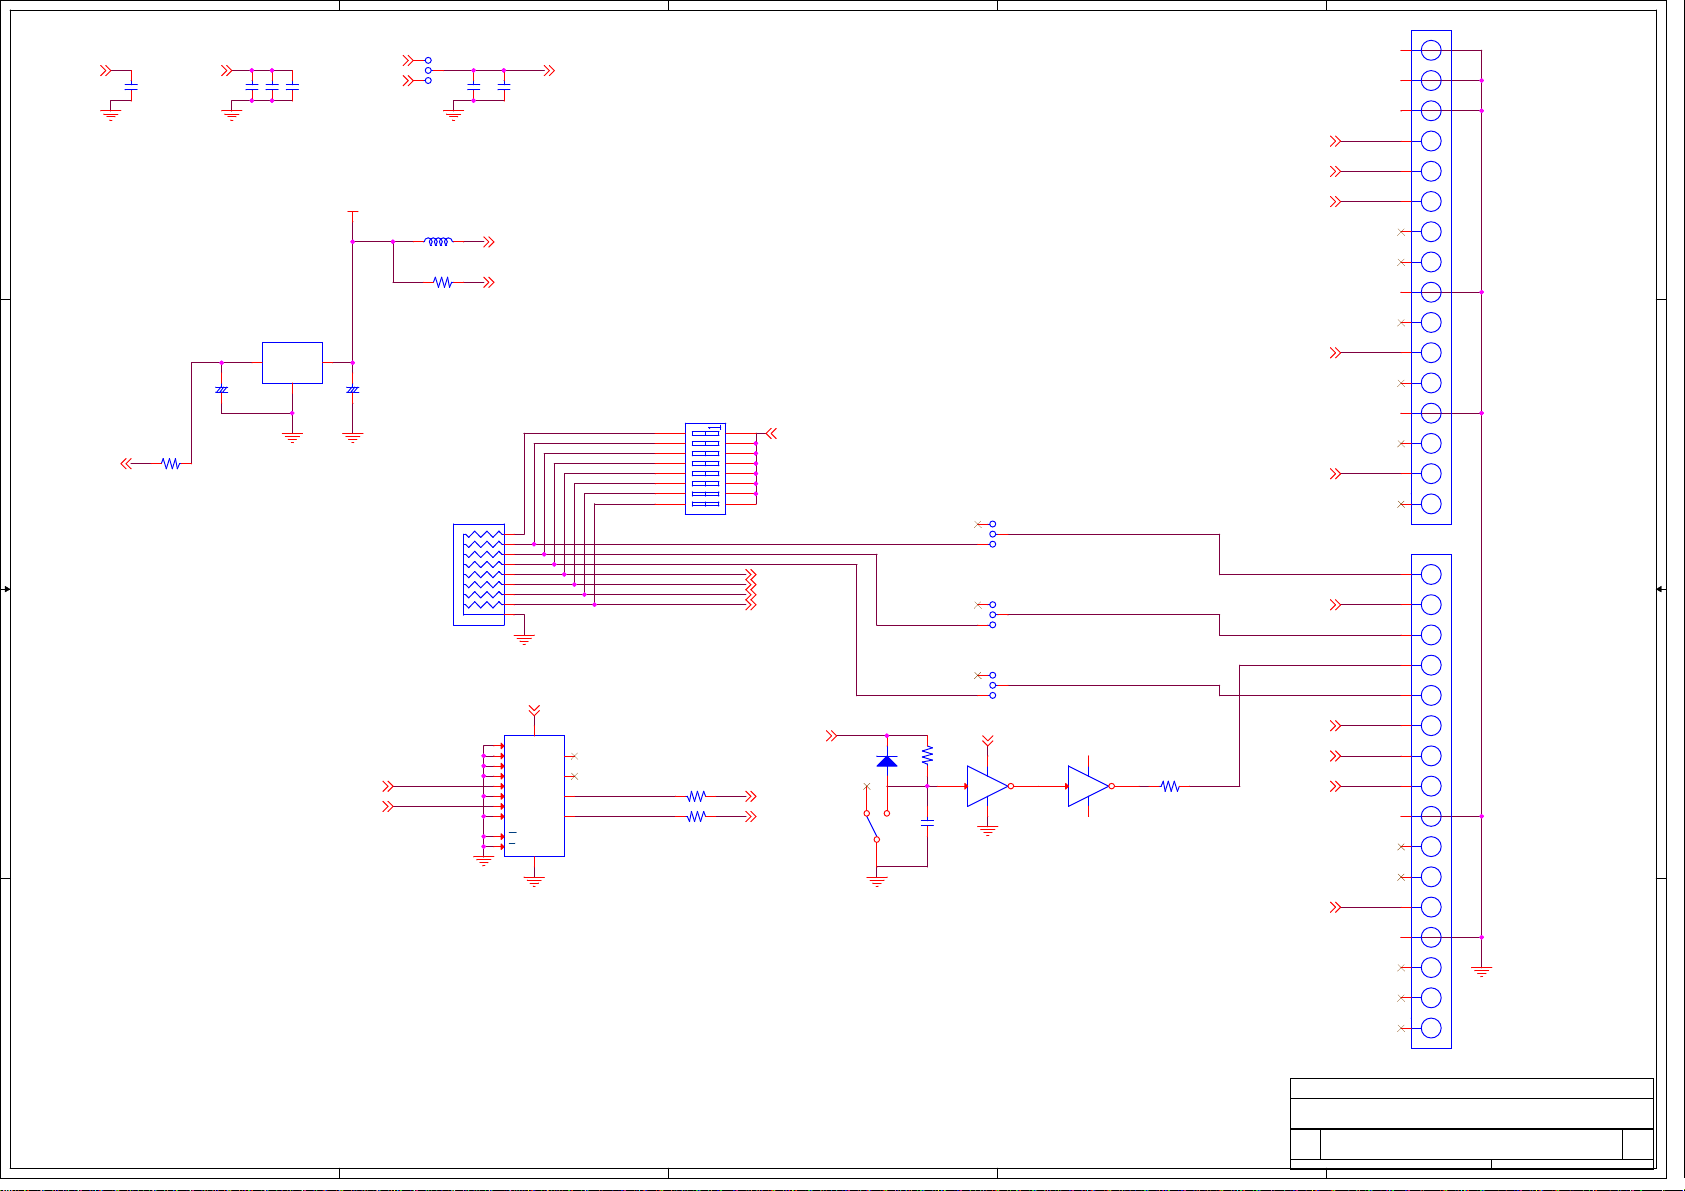Select the IC block with red input arrows
Viewport: 1685px width, 1191px height.
pos(534,796)
